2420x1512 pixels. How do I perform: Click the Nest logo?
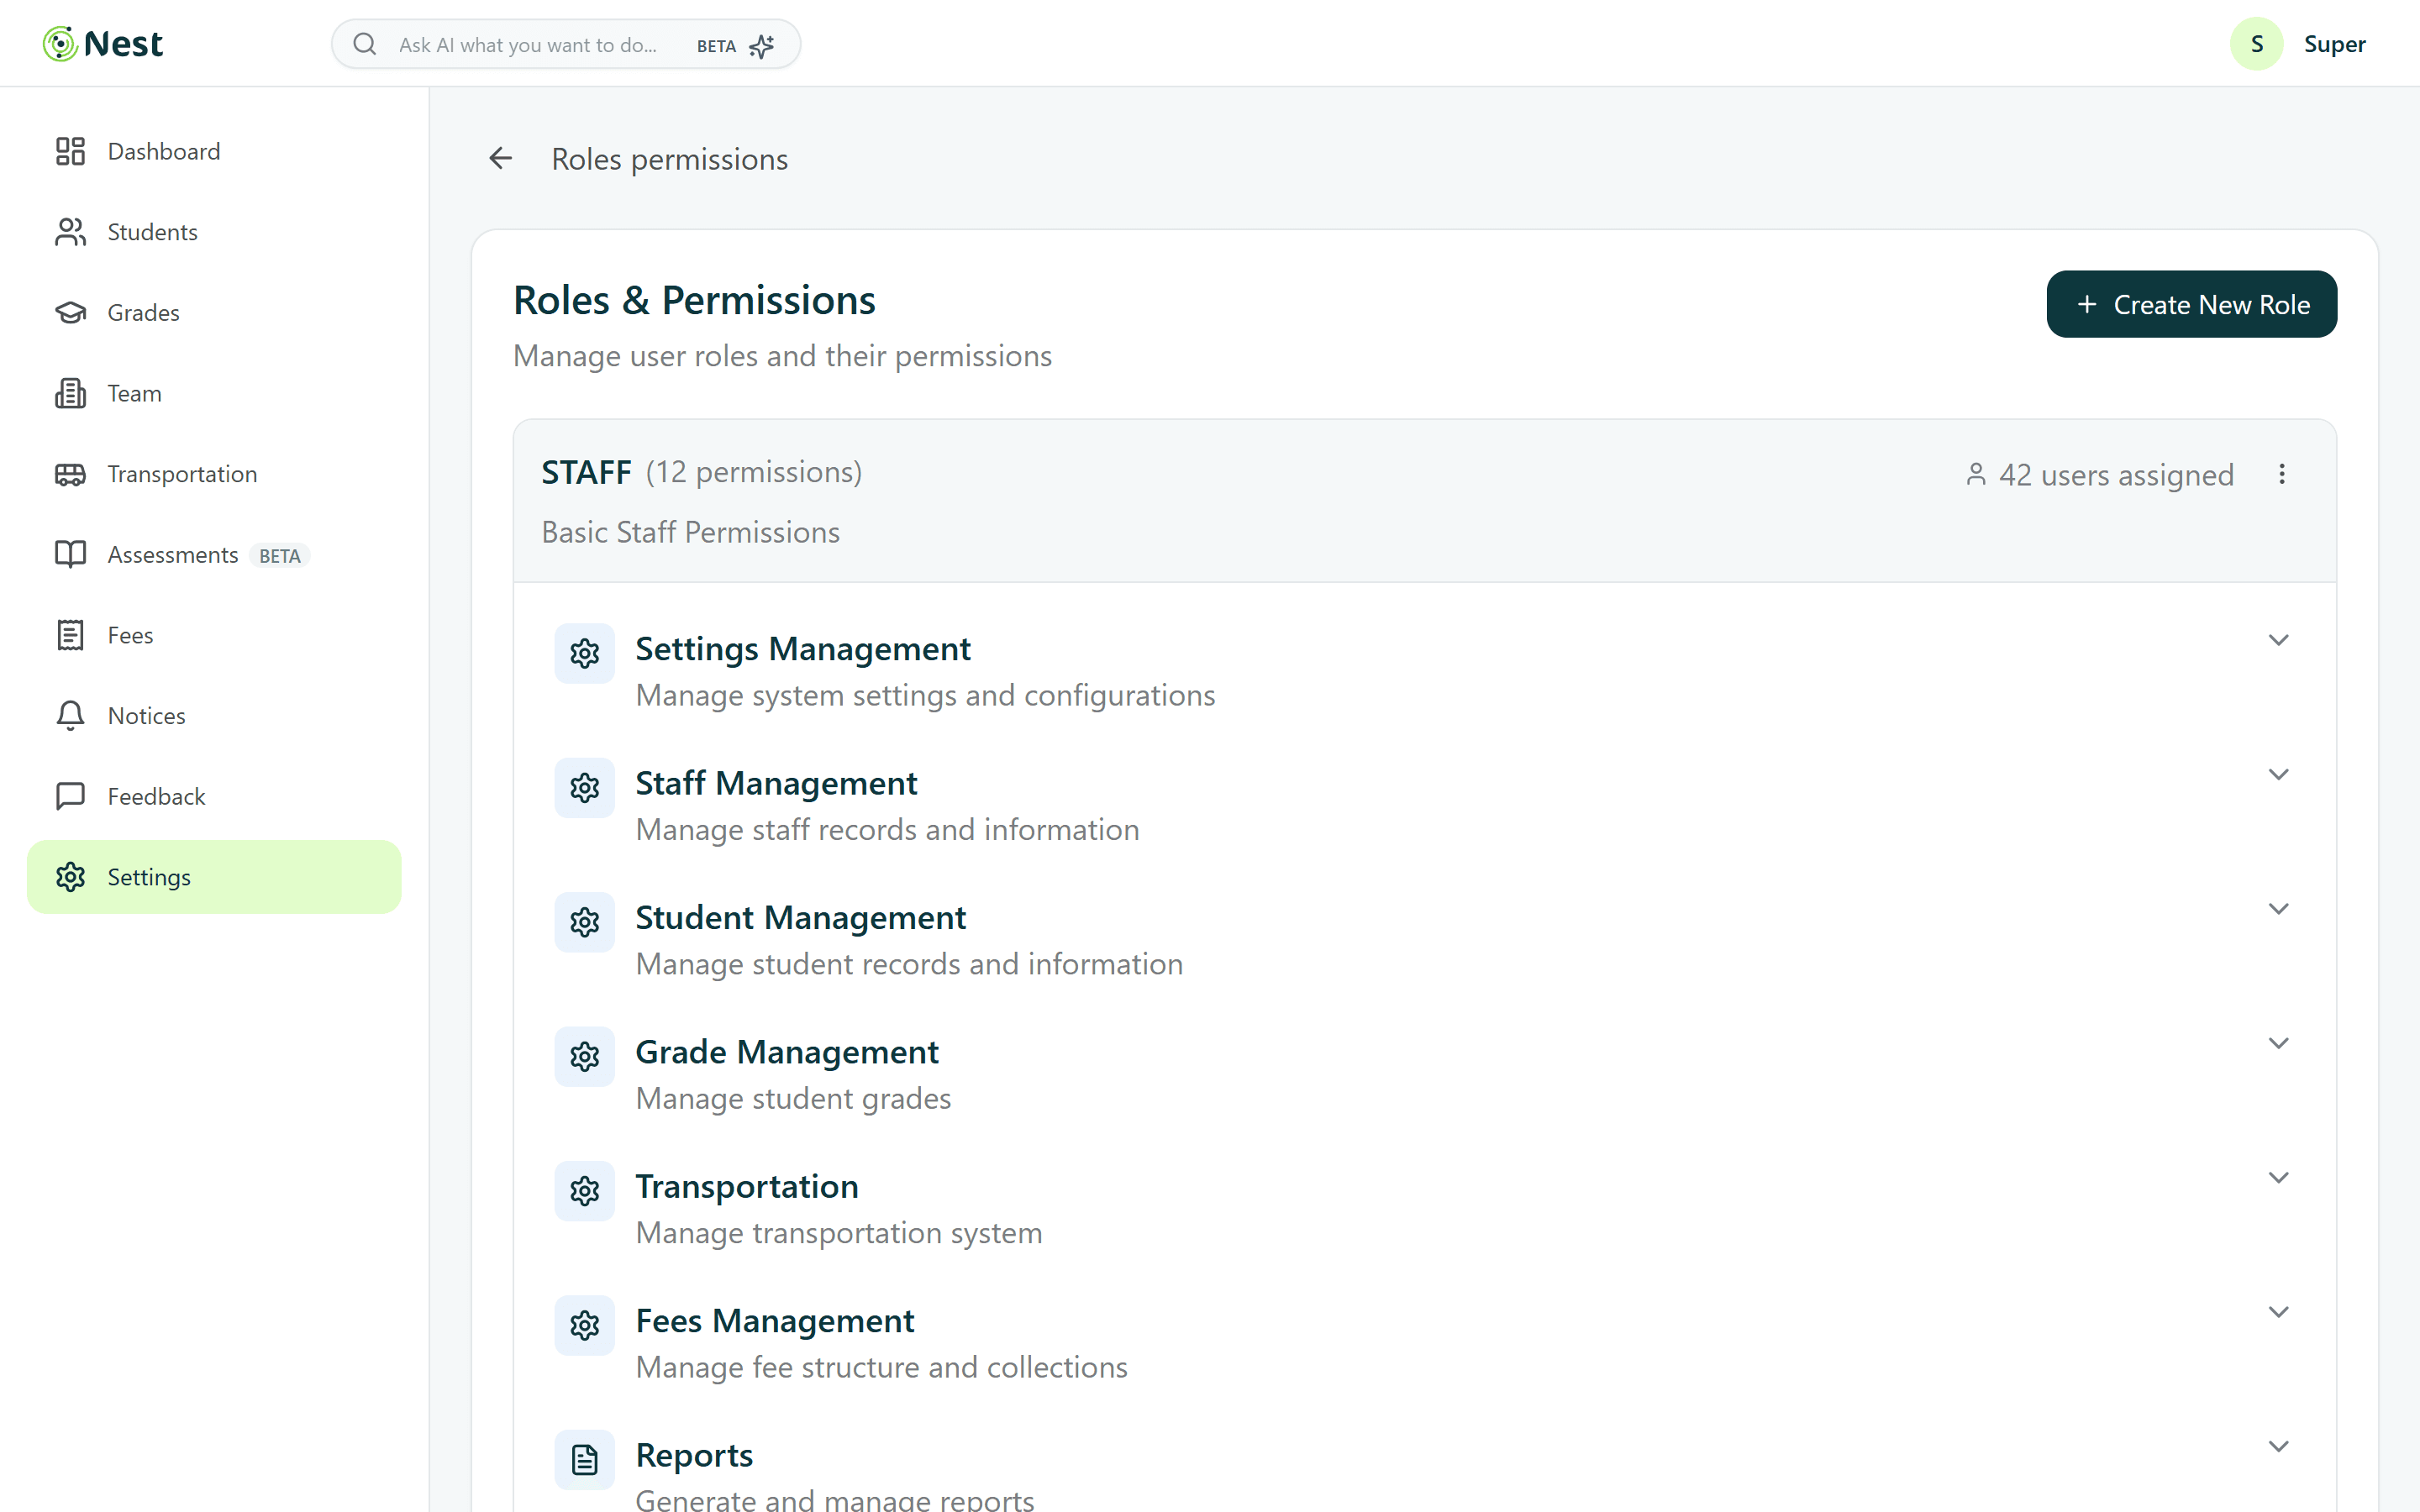click(x=102, y=44)
